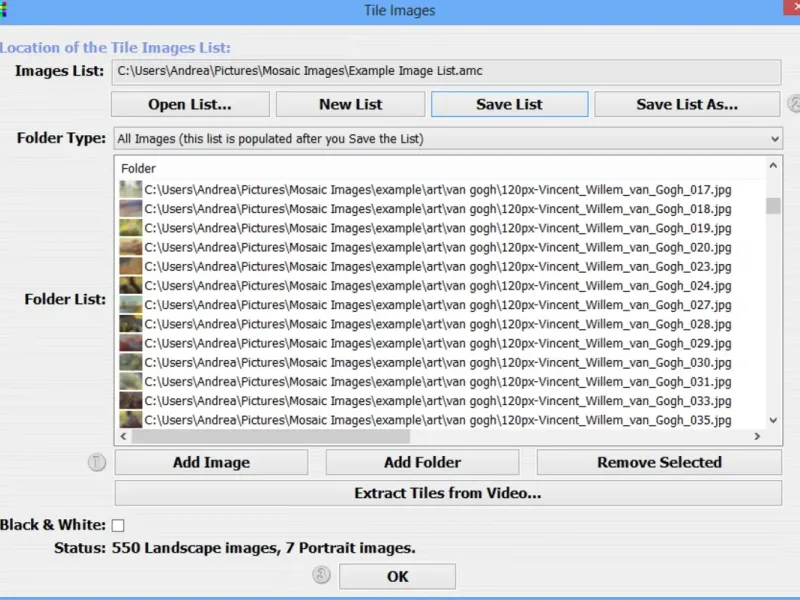
Task: Click the Add Image button
Action: (211, 462)
